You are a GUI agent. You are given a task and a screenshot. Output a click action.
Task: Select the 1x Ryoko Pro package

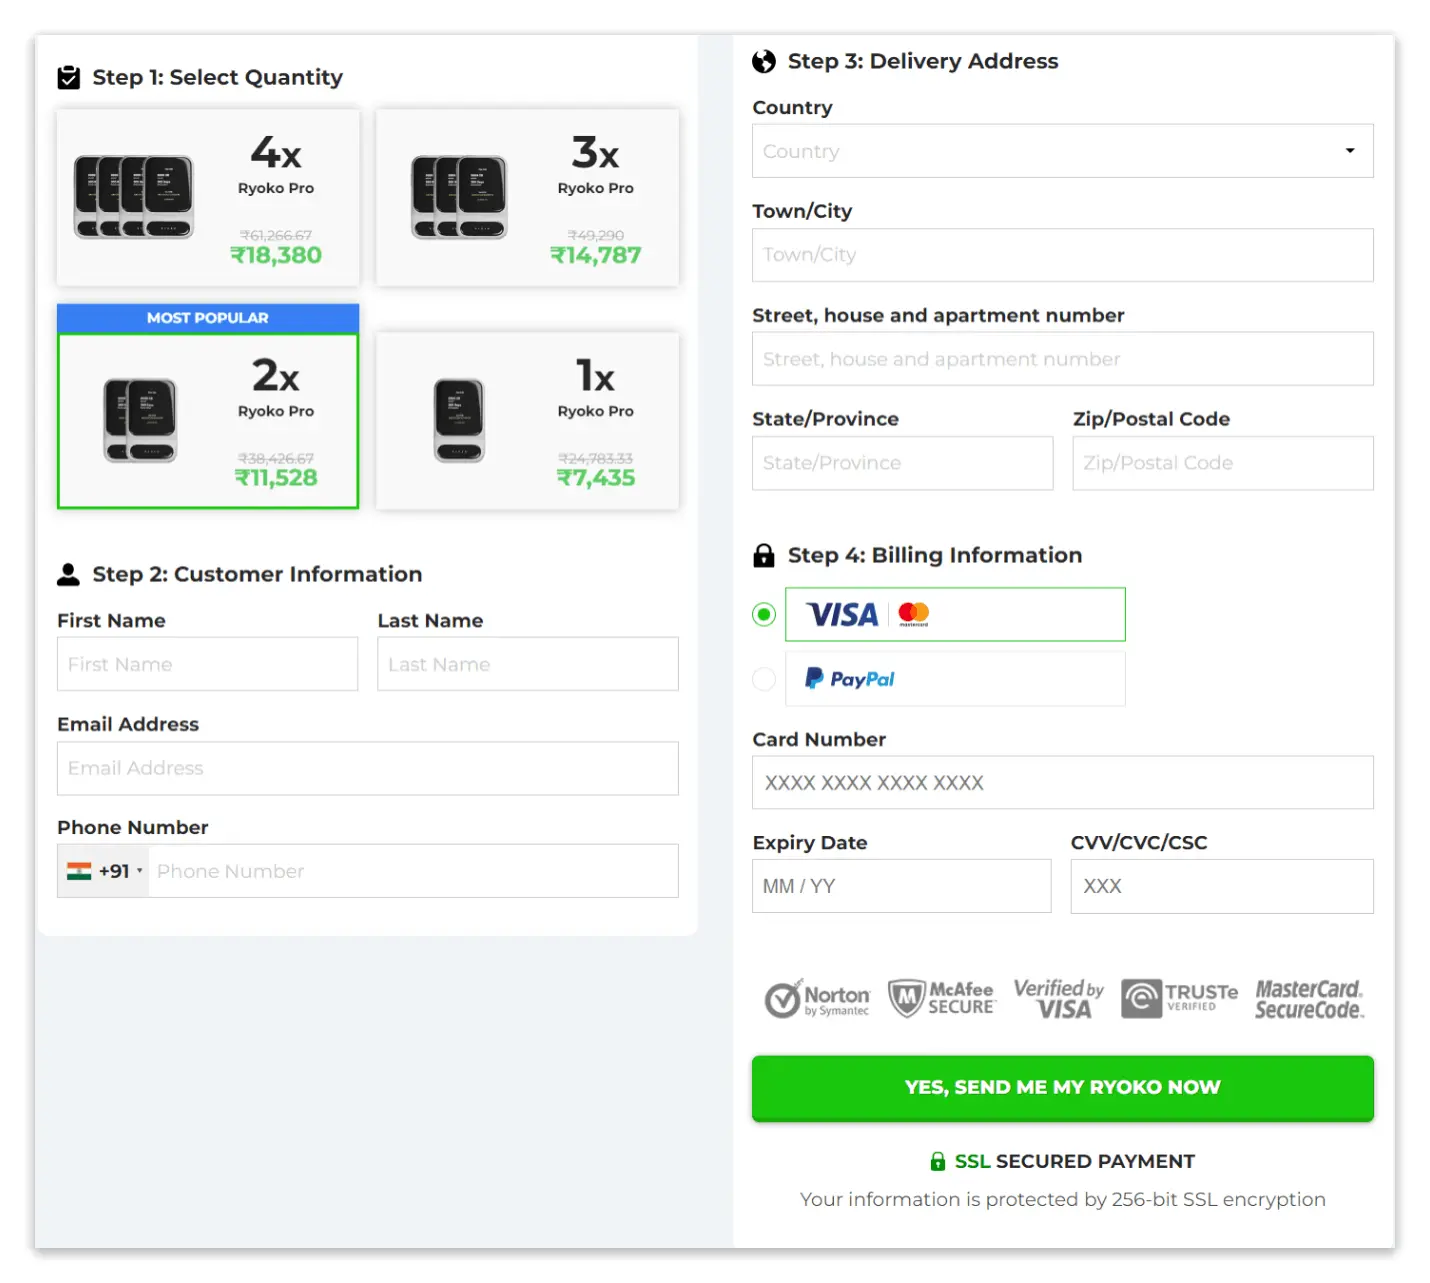pos(527,421)
